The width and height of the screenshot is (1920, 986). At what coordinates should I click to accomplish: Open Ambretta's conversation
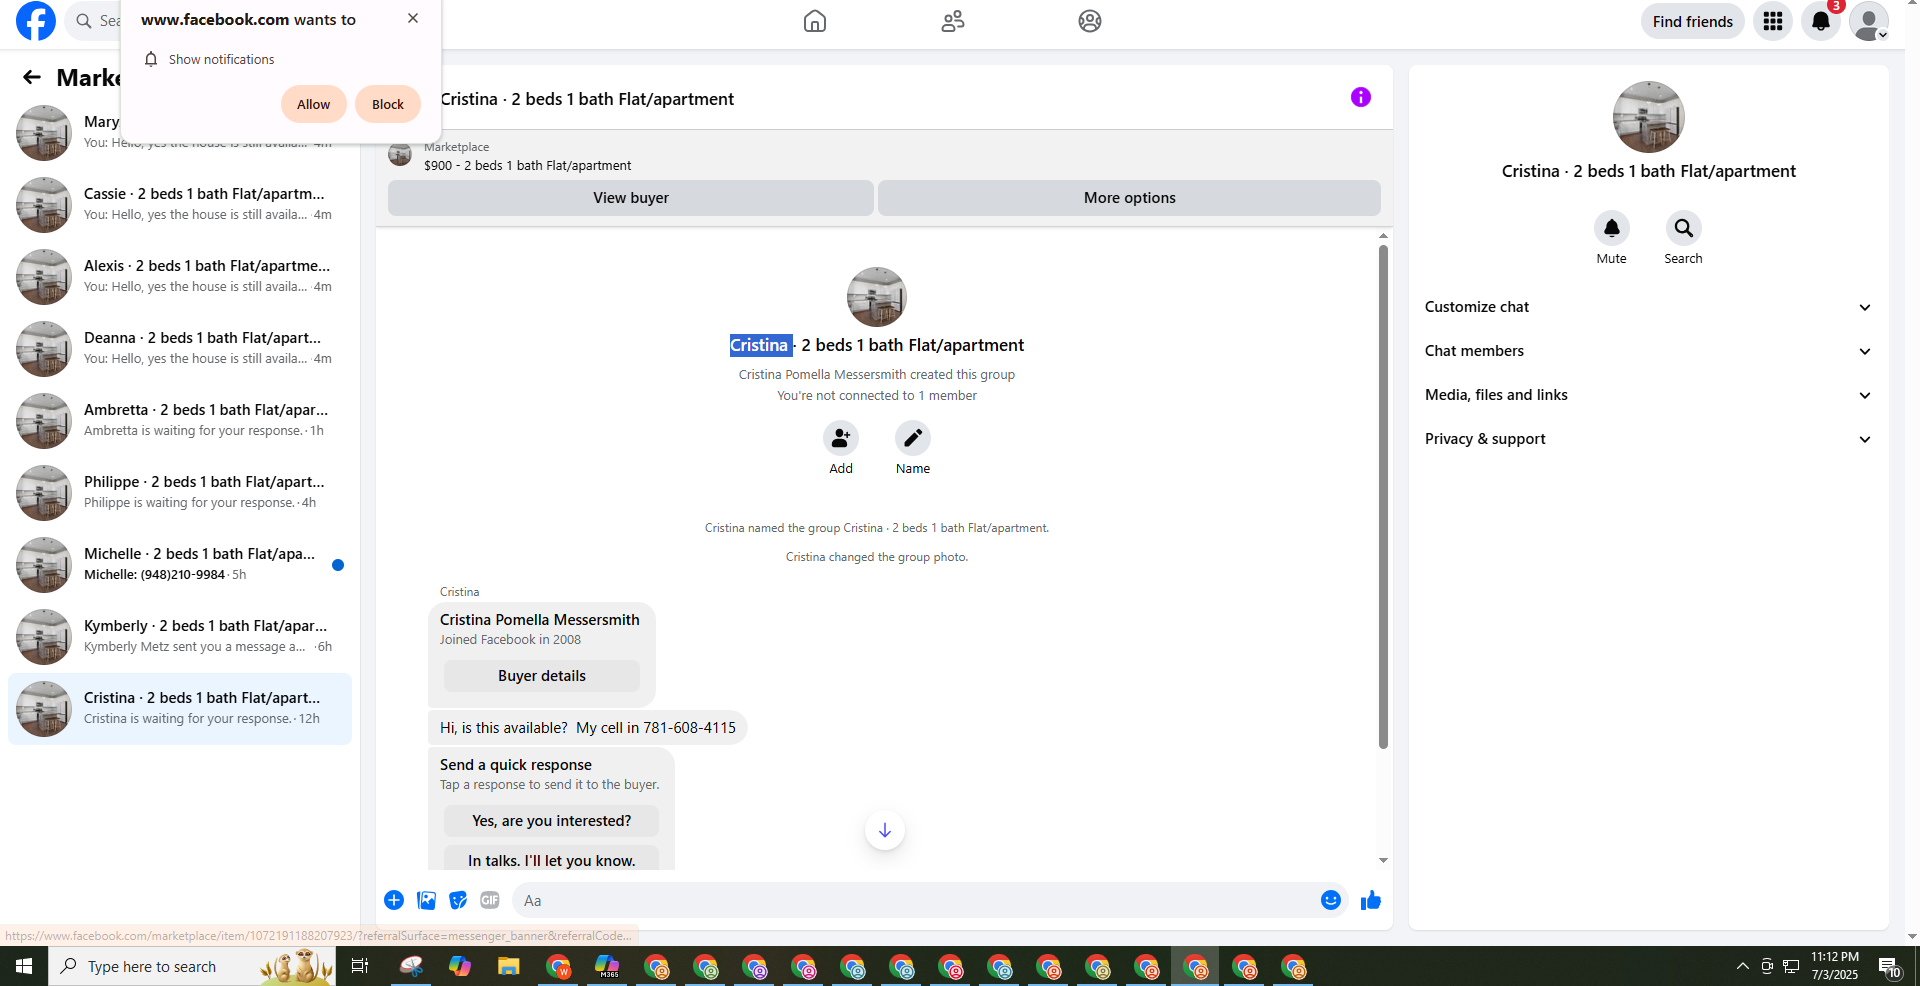click(x=180, y=421)
